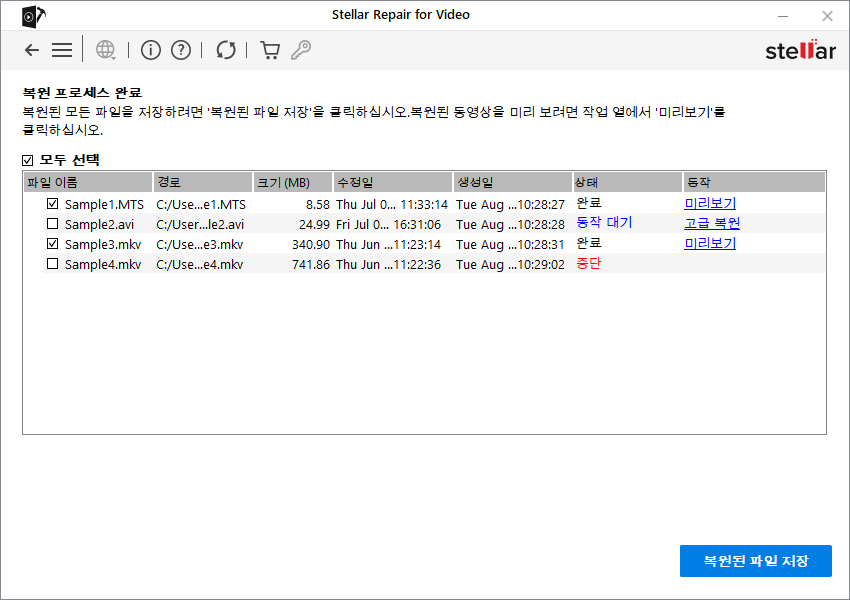Screen dimensions: 850x600
Task: Sort by 상태 column header
Action: (x=628, y=182)
